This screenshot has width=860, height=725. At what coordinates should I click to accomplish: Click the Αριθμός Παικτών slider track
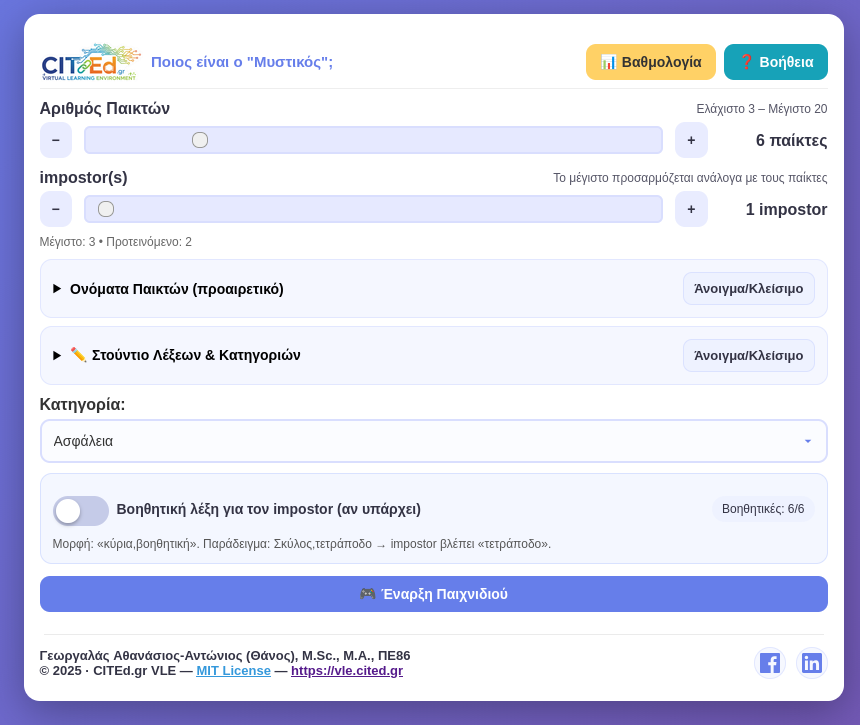pyautogui.click(x=373, y=140)
